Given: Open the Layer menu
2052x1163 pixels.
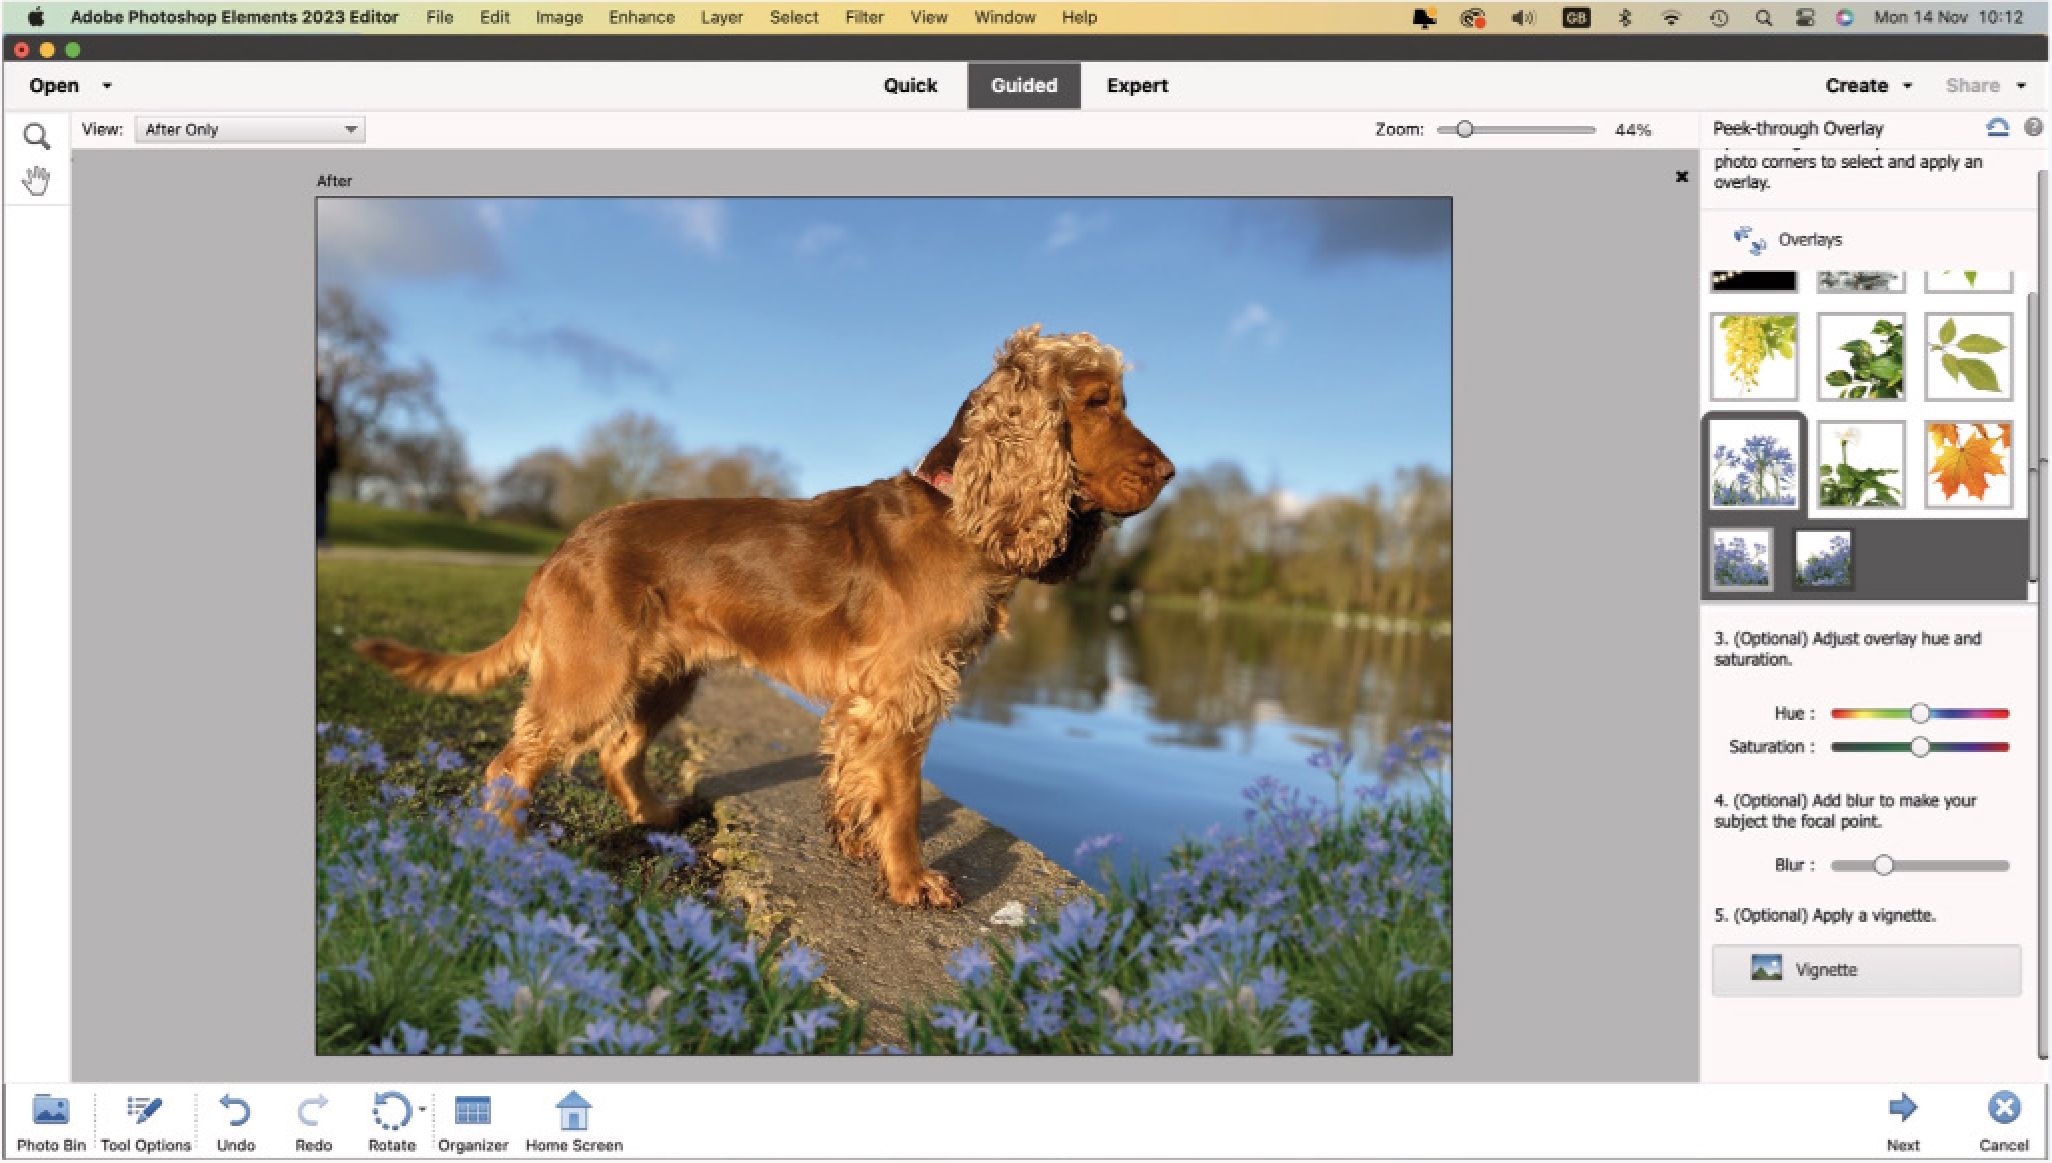Looking at the screenshot, I should [721, 17].
